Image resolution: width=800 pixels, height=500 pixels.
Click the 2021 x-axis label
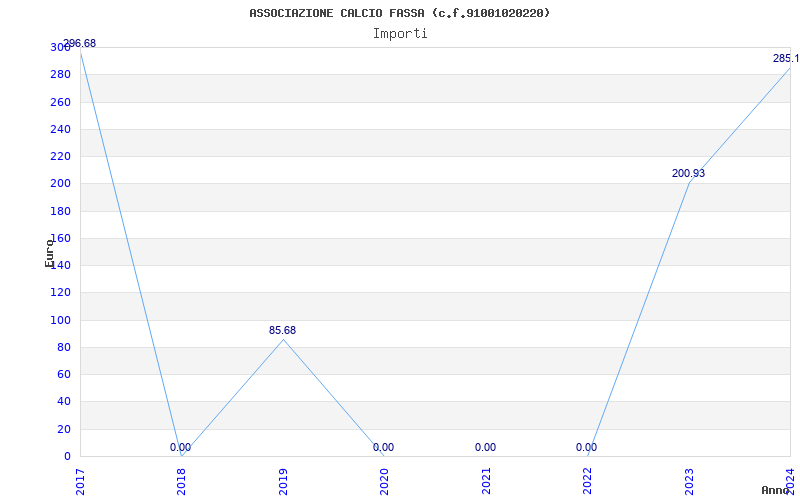coord(486,482)
